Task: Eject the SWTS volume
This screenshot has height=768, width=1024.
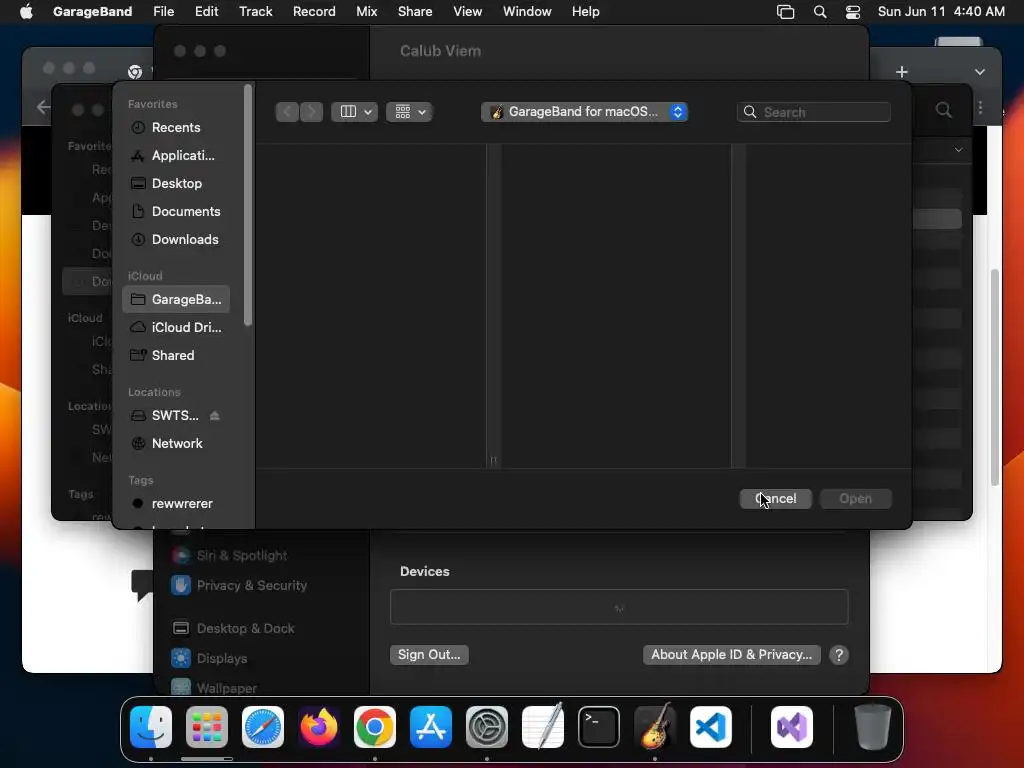Action: click(x=215, y=415)
